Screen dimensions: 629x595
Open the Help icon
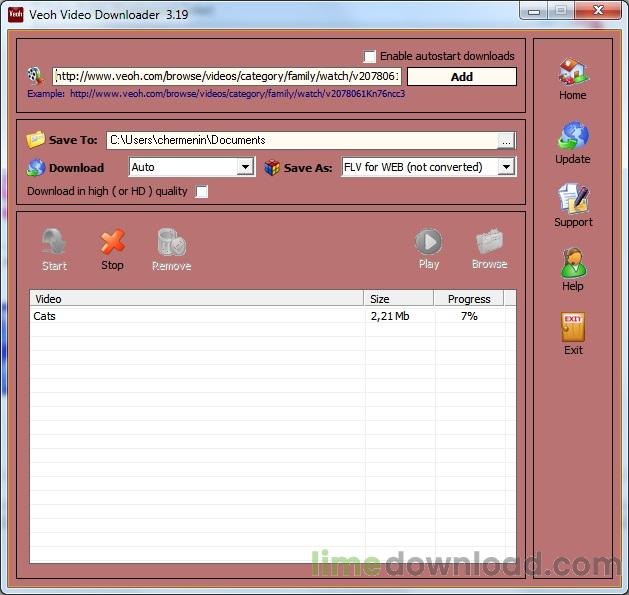pyautogui.click(x=573, y=263)
